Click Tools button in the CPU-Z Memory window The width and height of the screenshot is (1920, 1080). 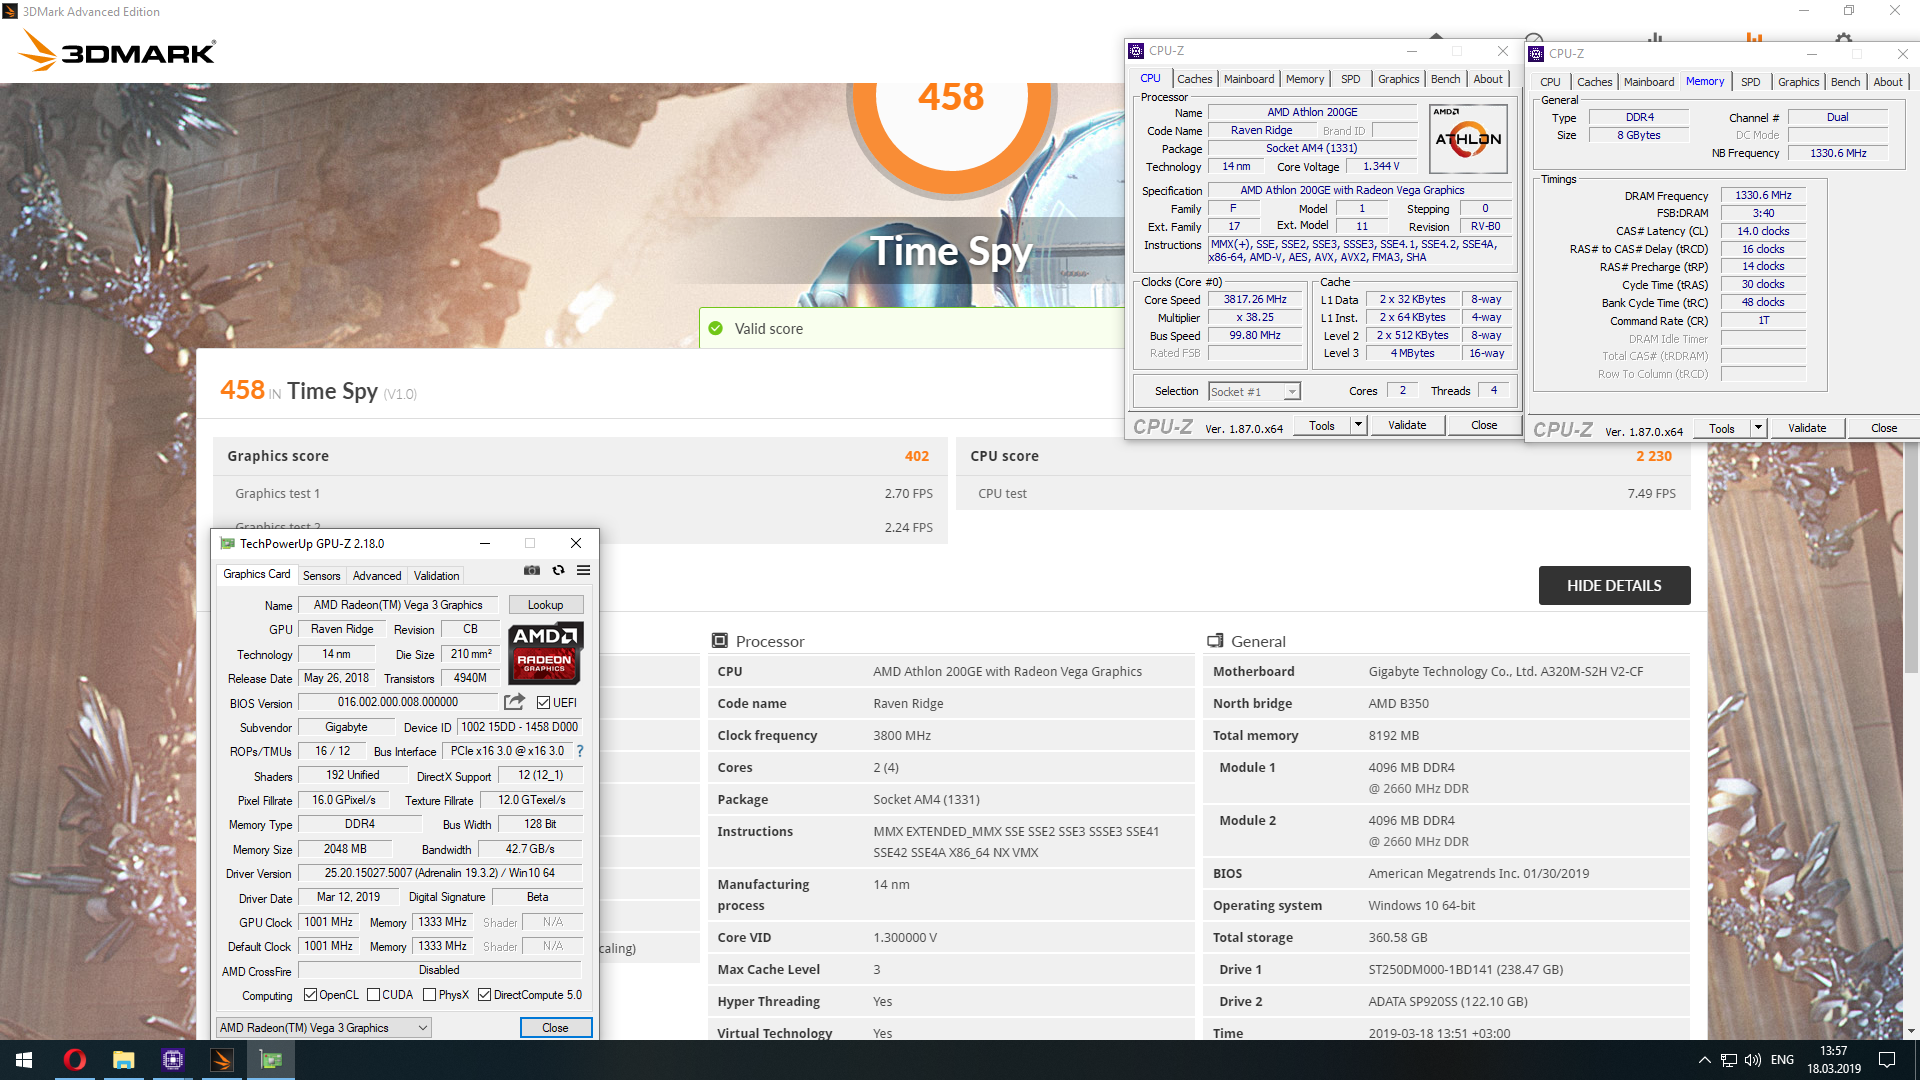pos(1722,428)
